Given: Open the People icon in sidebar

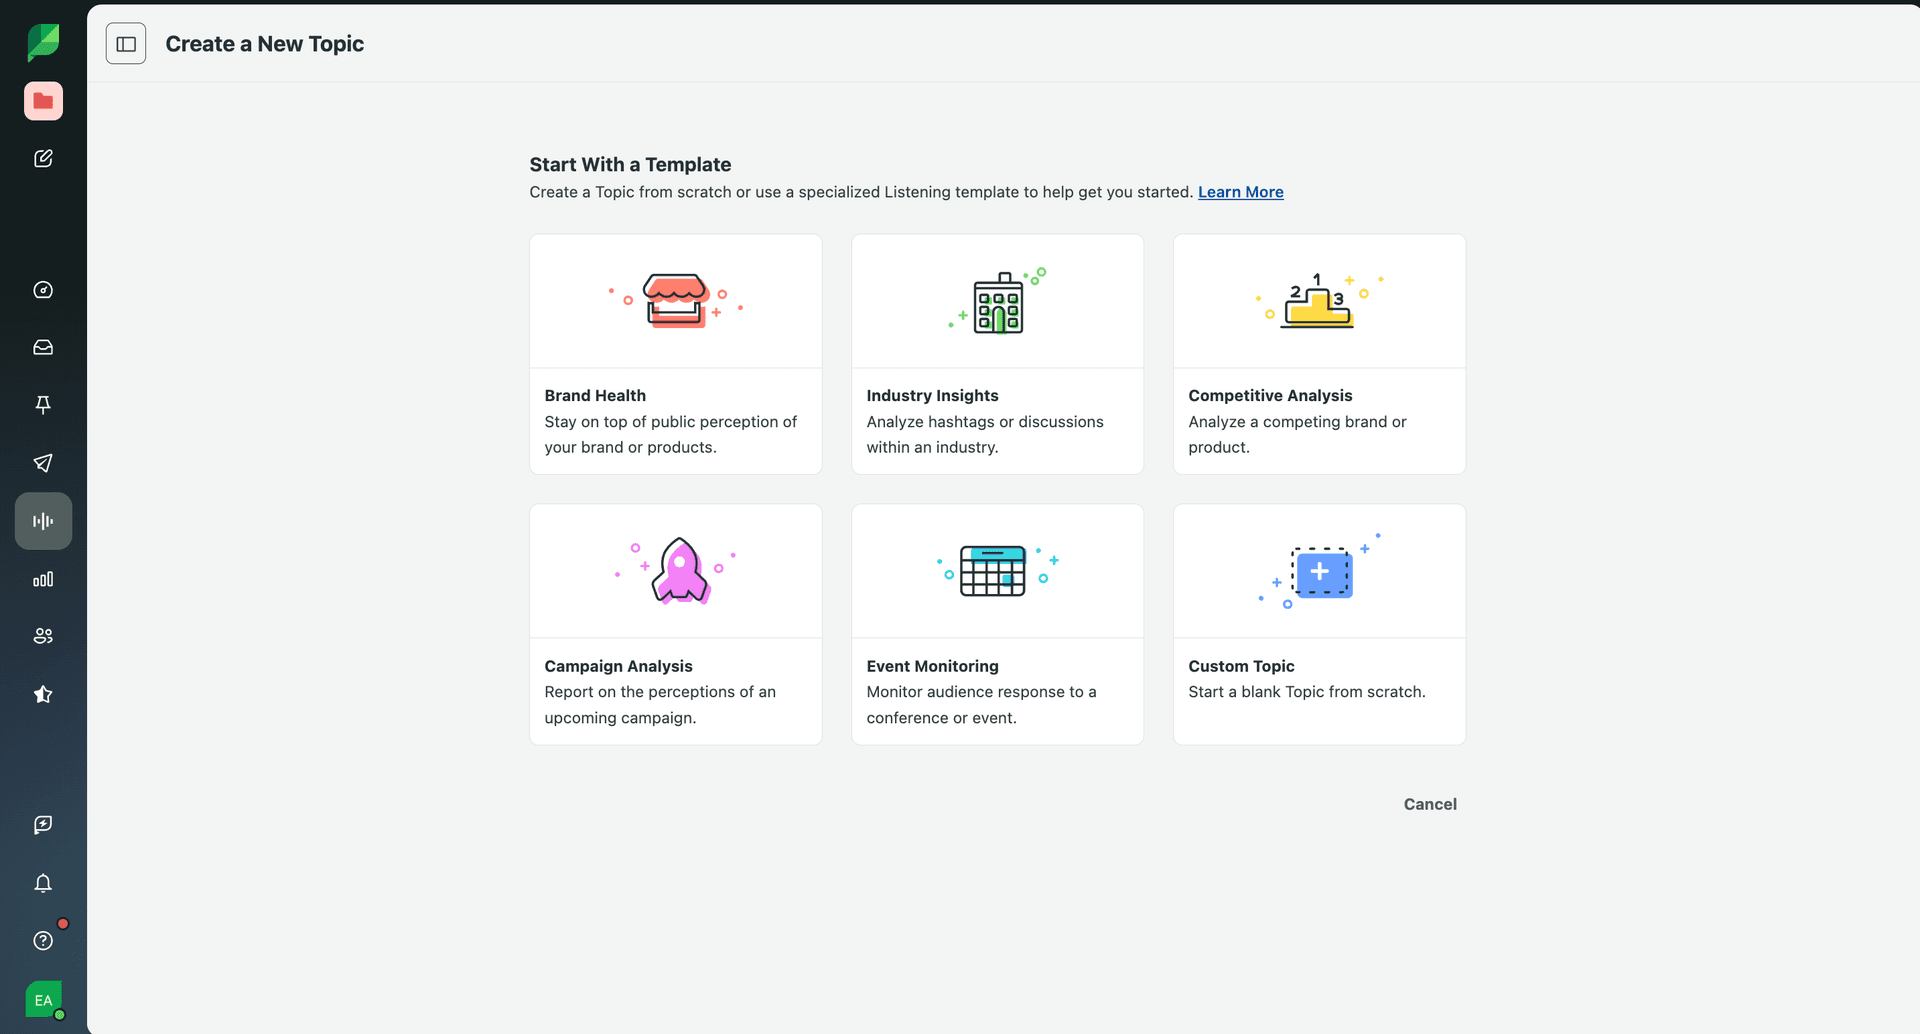Looking at the screenshot, I should click(43, 636).
